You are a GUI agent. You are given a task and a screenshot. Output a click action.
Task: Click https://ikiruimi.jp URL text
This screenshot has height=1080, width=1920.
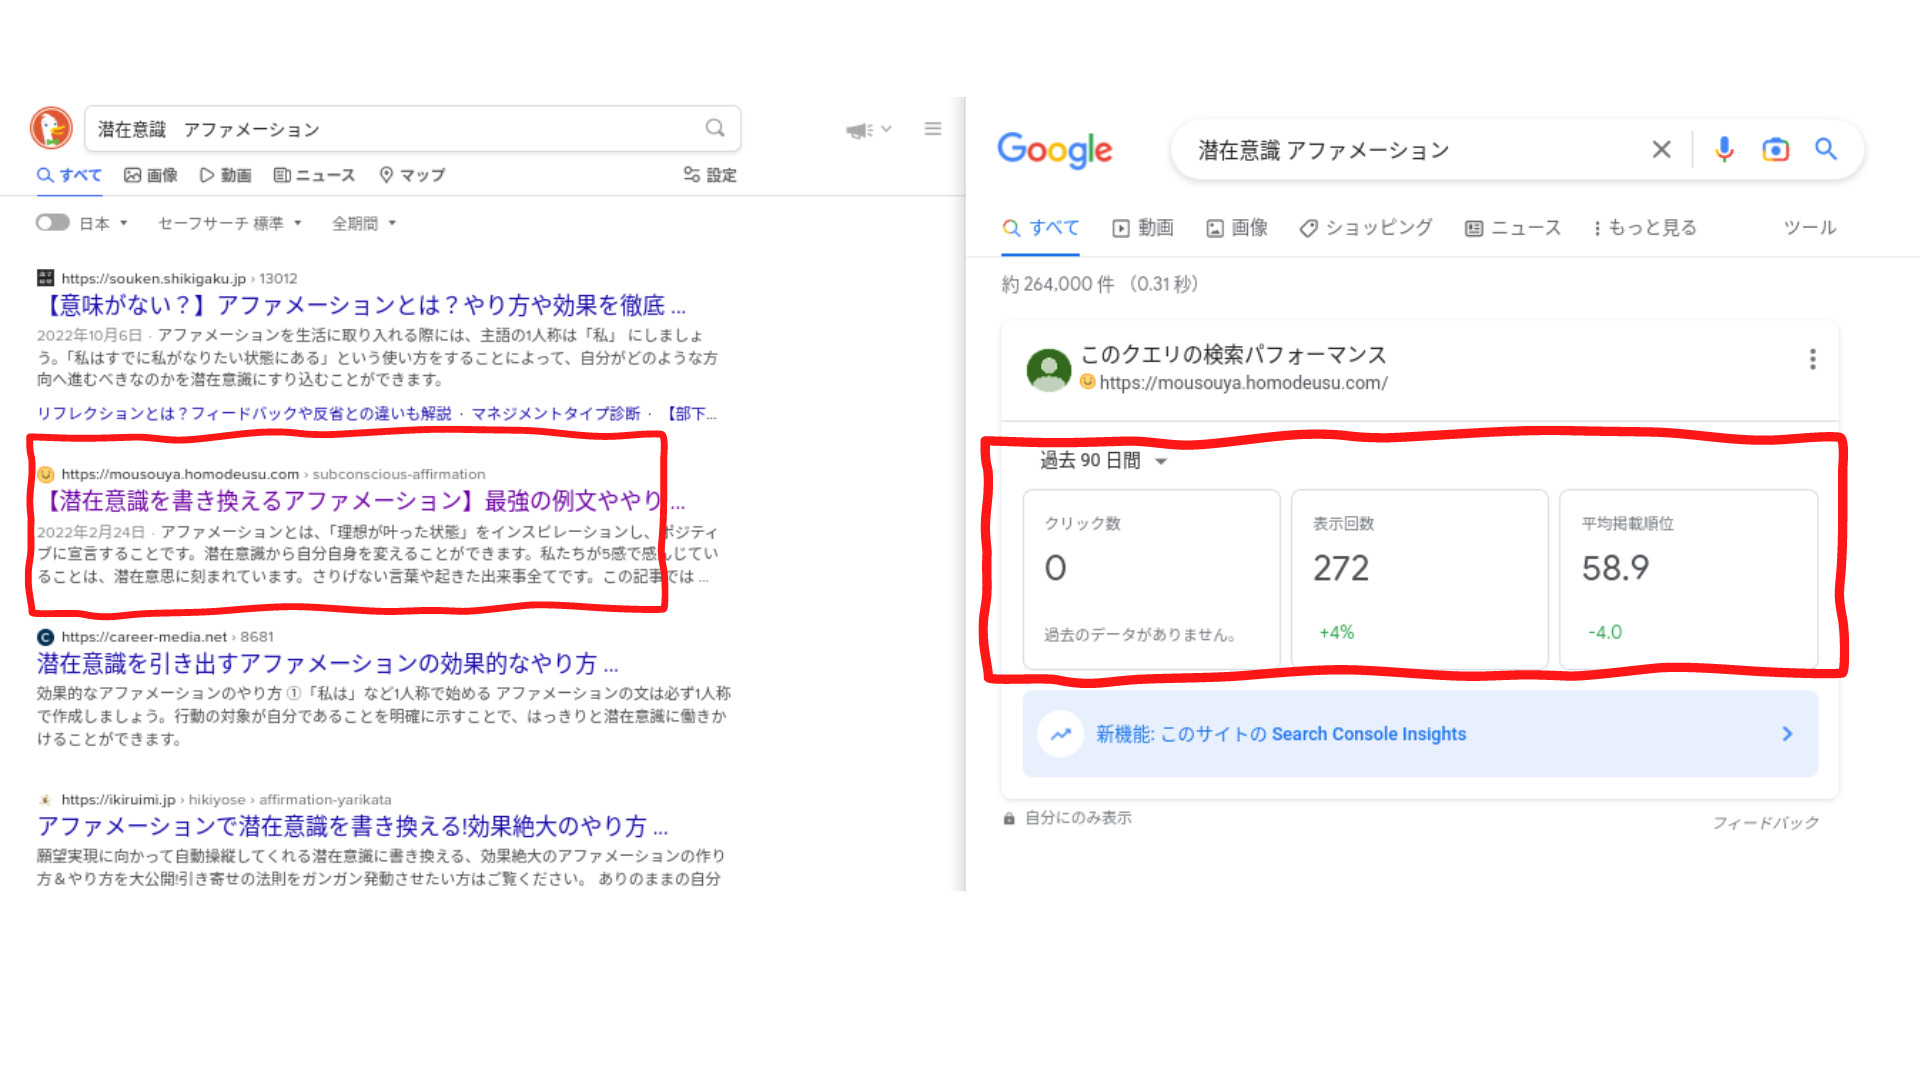click(x=118, y=800)
